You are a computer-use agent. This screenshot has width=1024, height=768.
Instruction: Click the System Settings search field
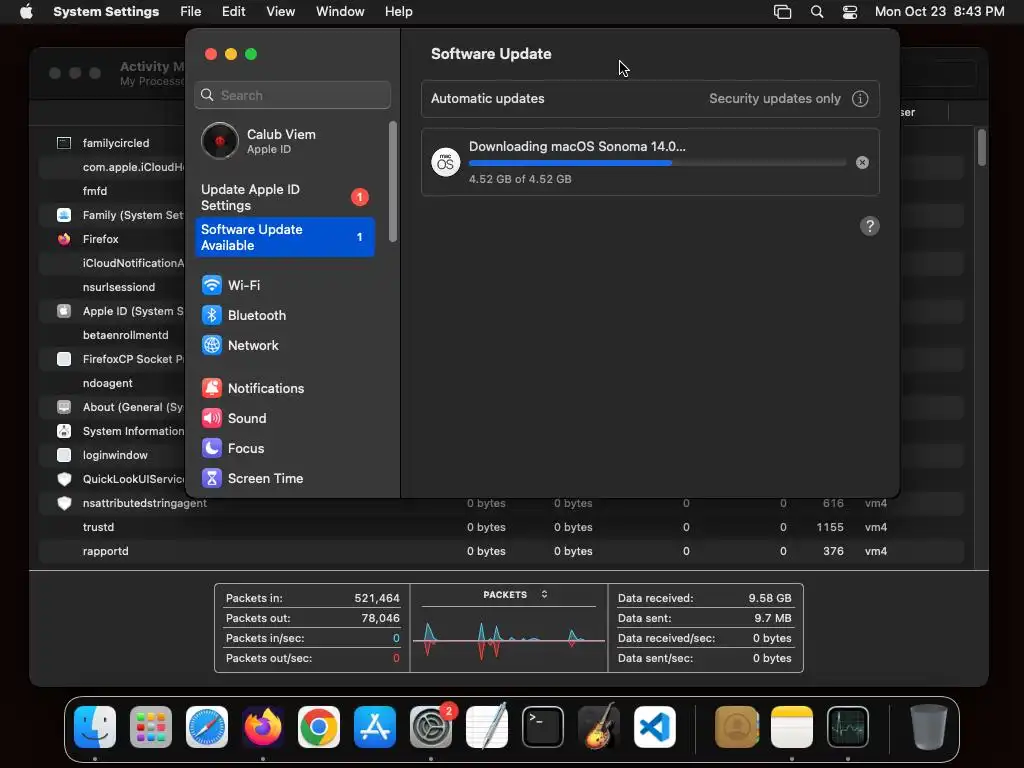[293, 95]
